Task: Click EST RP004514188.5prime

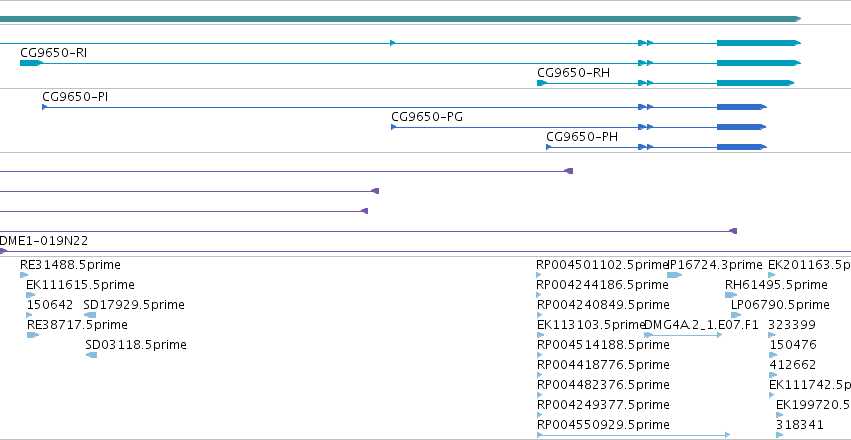Action: (x=603, y=345)
